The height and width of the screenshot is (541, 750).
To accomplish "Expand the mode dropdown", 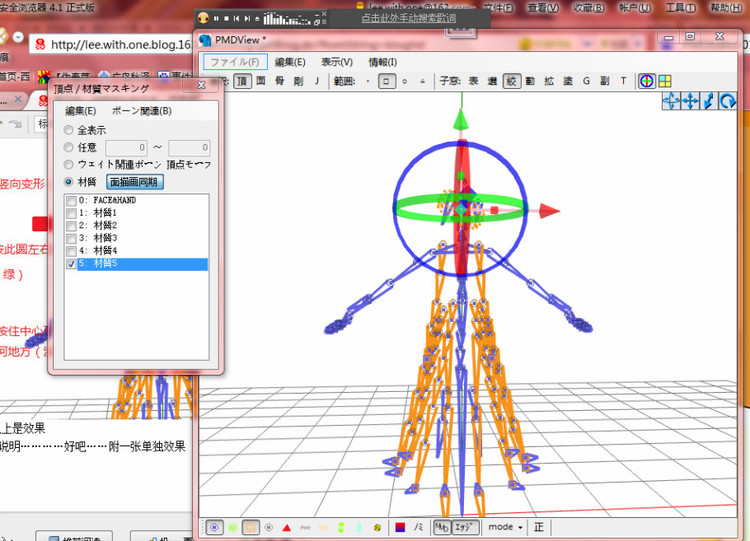I will coord(505,527).
